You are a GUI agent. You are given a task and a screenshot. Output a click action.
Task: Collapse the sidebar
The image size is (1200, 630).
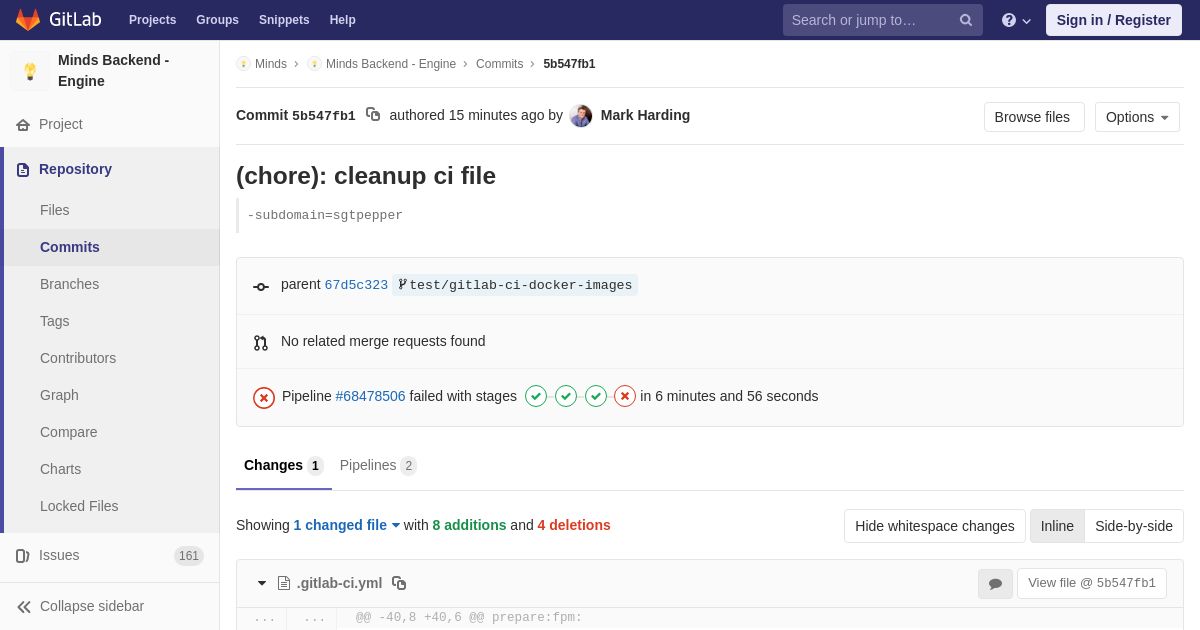click(x=80, y=606)
